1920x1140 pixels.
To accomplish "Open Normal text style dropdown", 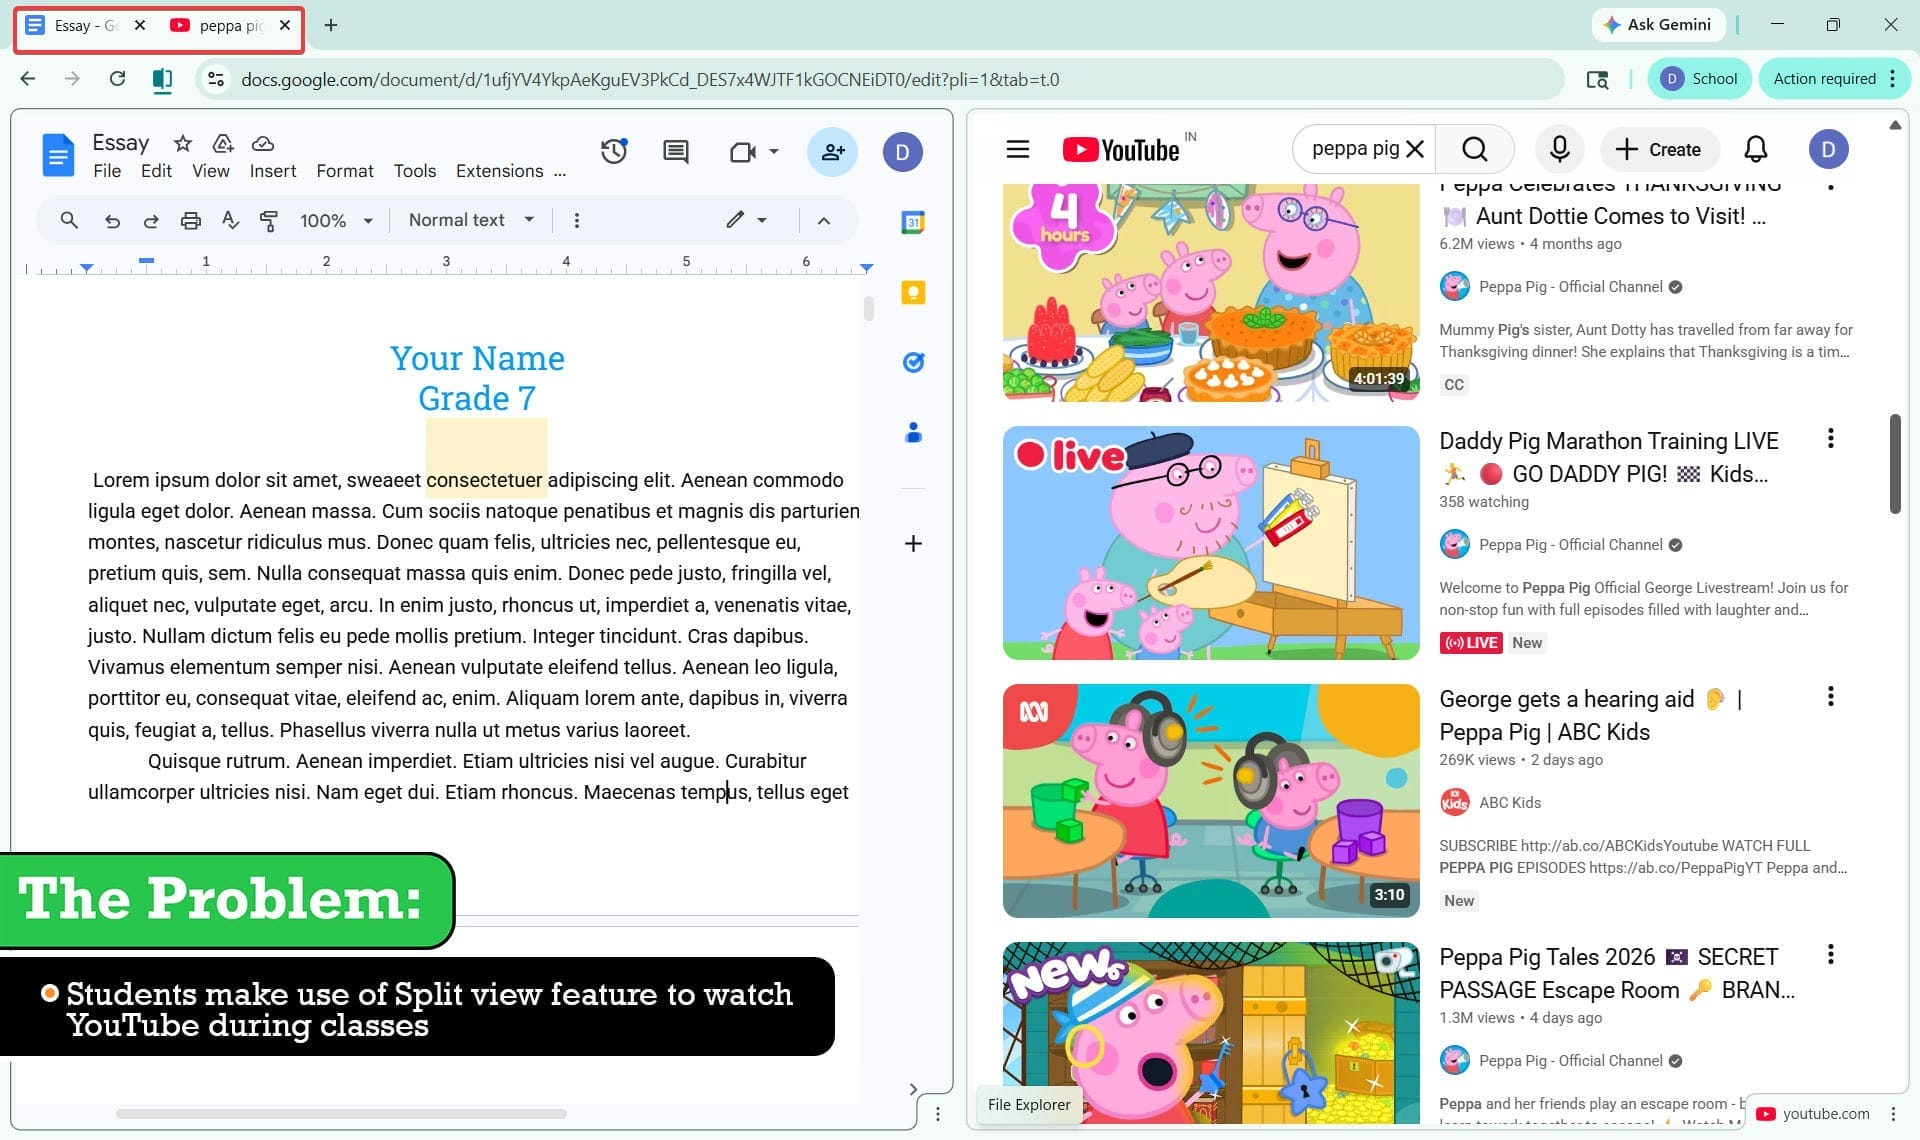I will point(471,220).
